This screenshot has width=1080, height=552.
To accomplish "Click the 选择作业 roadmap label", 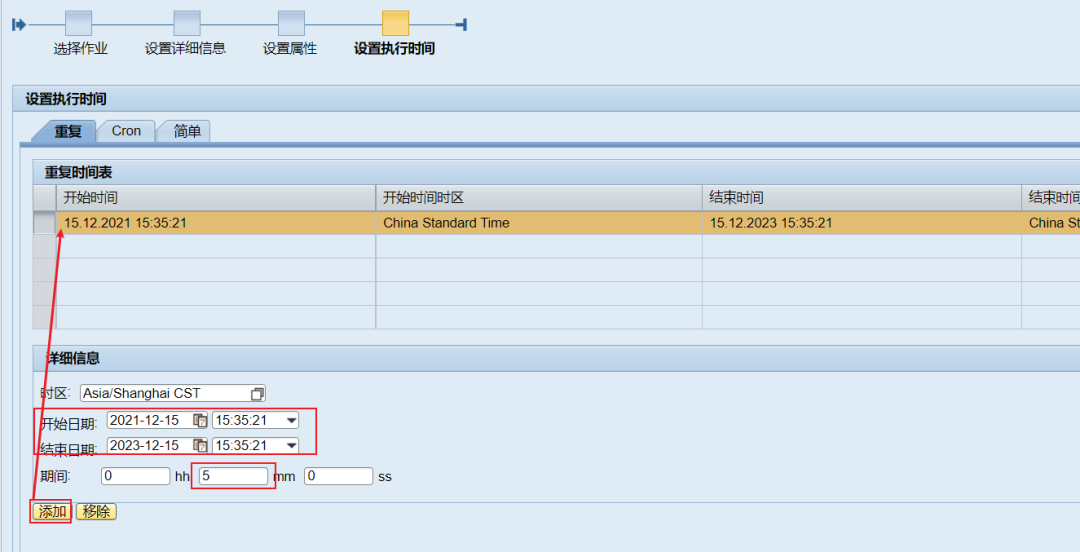I will (81, 48).
